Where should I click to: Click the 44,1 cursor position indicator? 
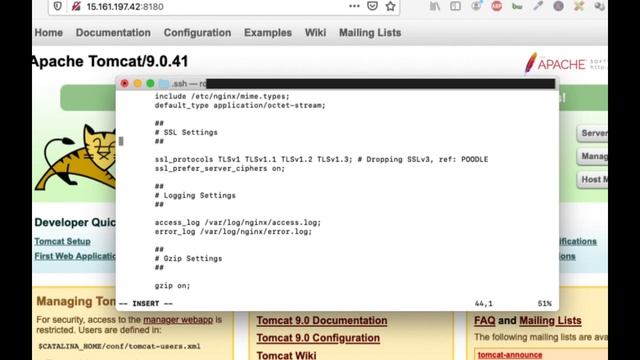coord(484,303)
